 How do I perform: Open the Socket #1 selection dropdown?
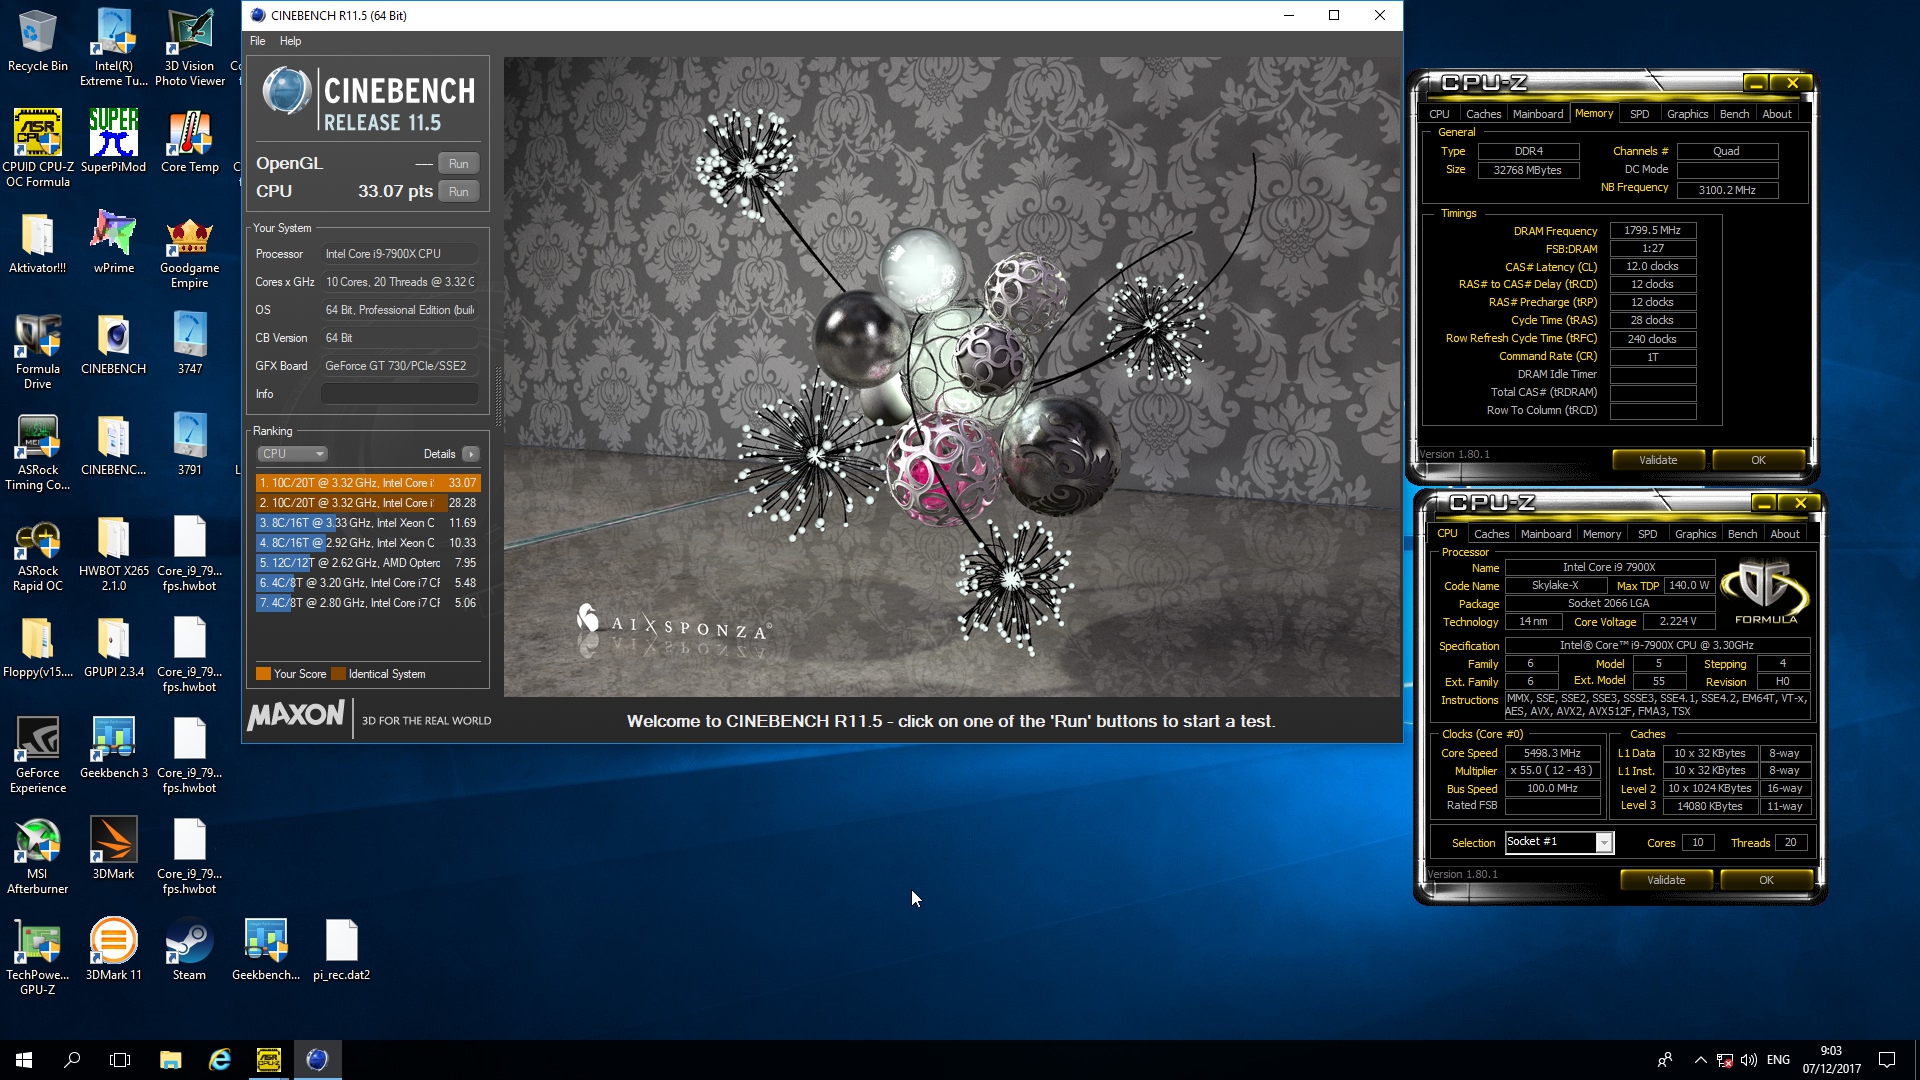pyautogui.click(x=1559, y=842)
